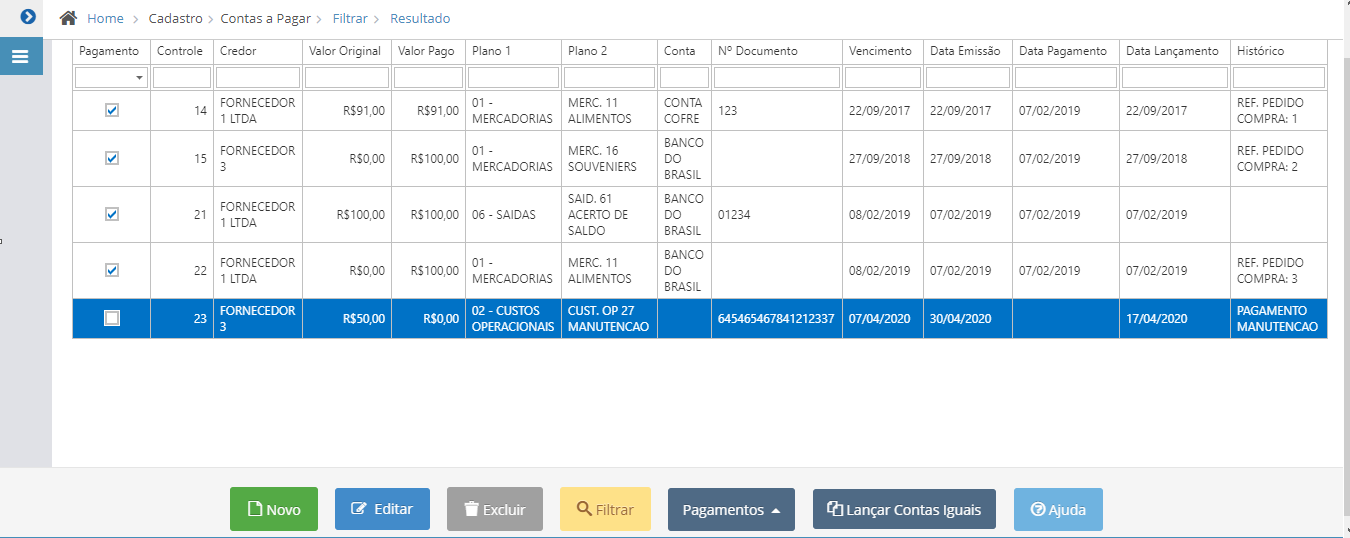This screenshot has height=538, width=1350.
Task: Sort by the Credor column header
Action: click(x=258, y=51)
